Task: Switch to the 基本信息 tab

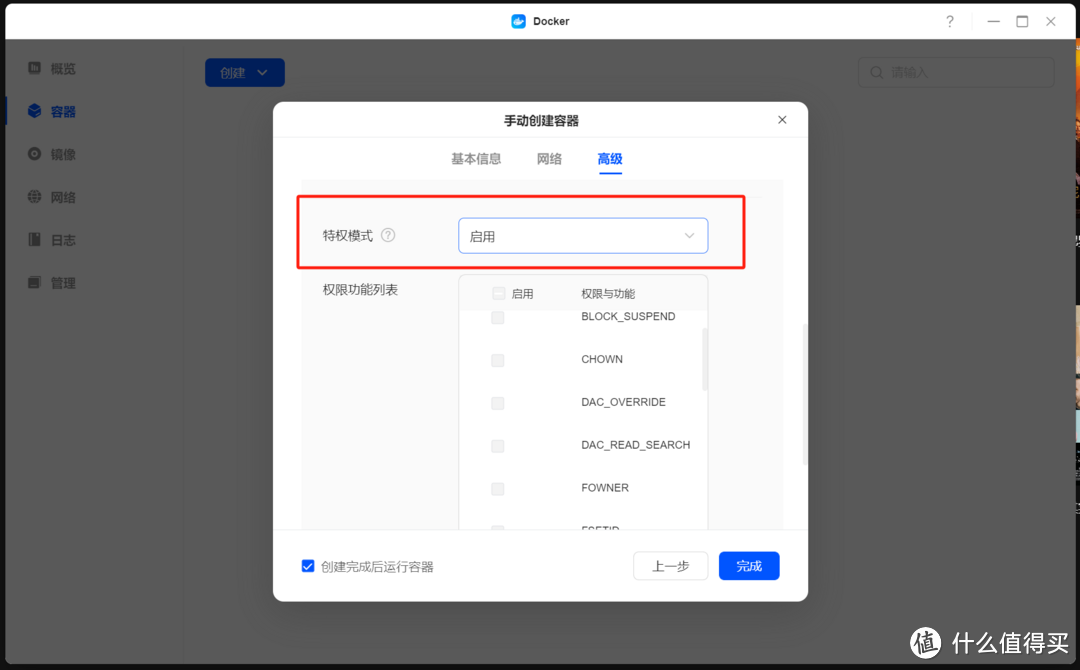Action: click(x=476, y=159)
